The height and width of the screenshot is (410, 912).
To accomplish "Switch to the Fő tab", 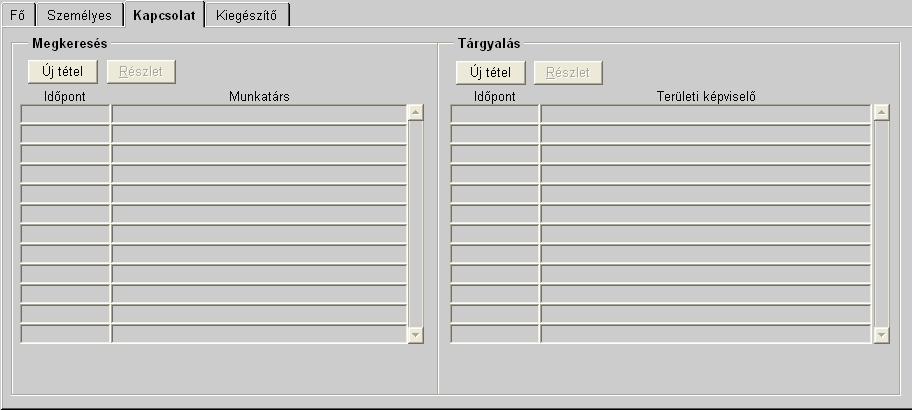I will tap(17, 15).
